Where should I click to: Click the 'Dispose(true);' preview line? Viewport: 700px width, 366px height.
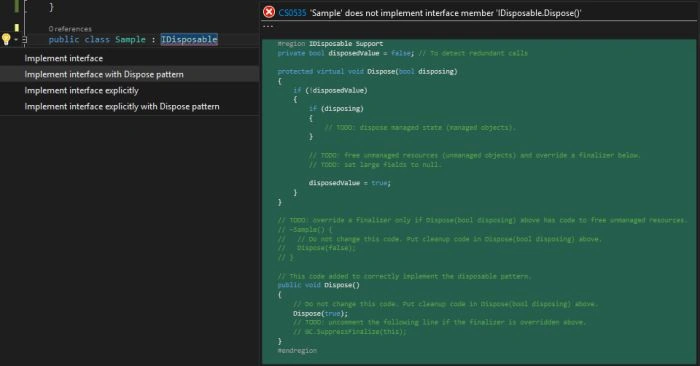click(x=321, y=313)
